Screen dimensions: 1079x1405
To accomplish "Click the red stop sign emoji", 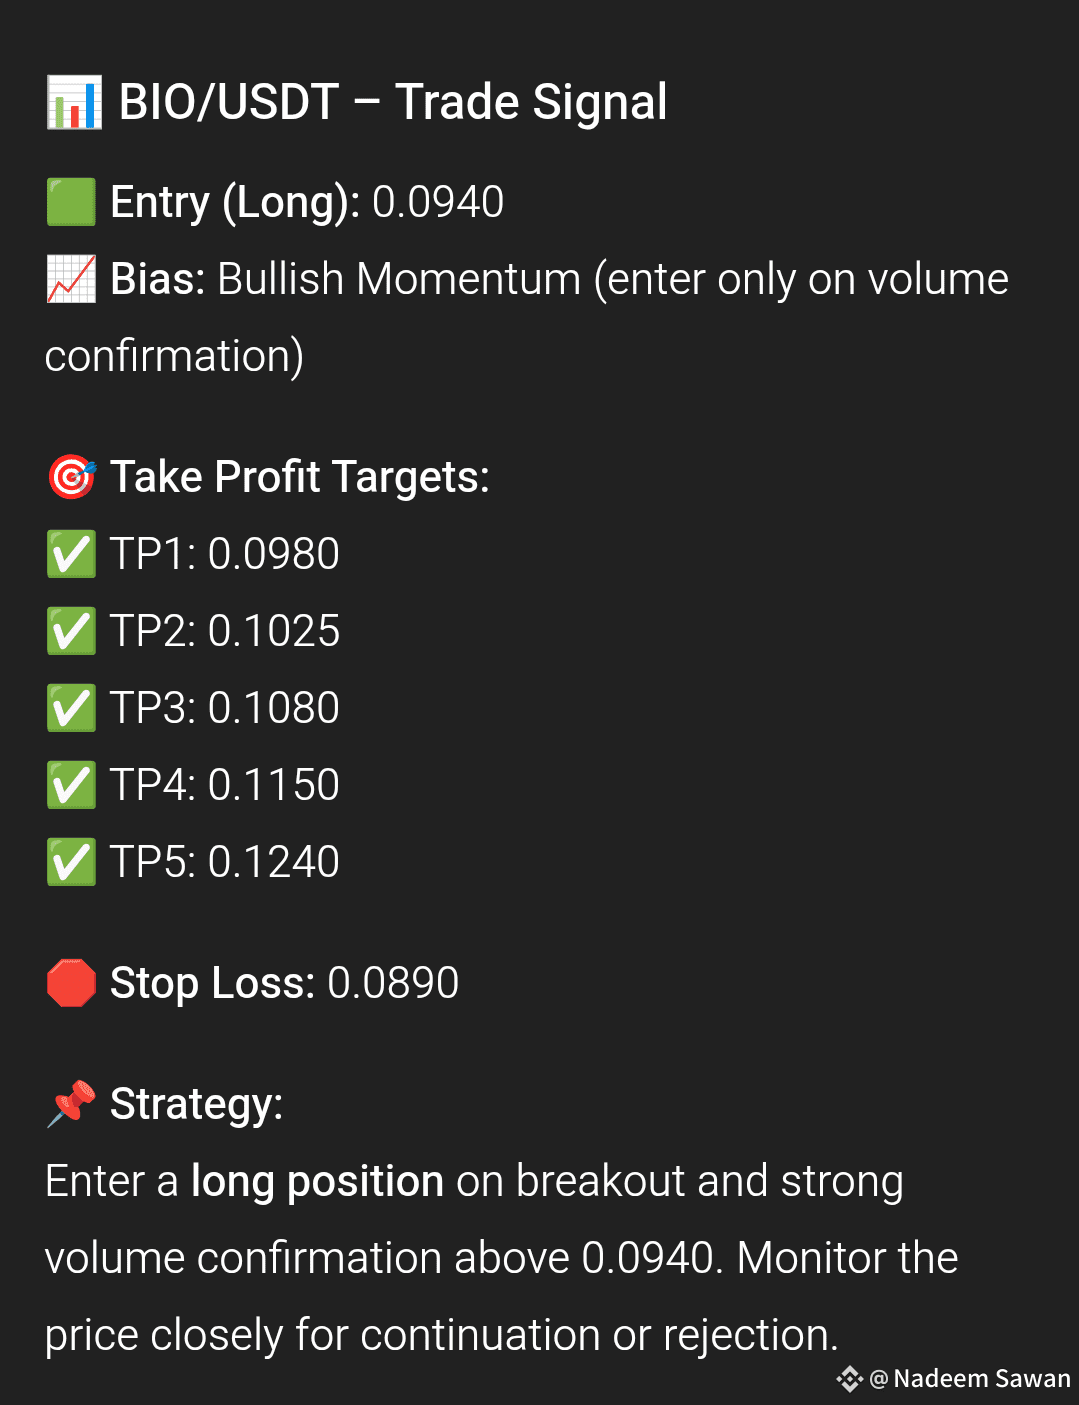I will pyautogui.click(x=71, y=983).
